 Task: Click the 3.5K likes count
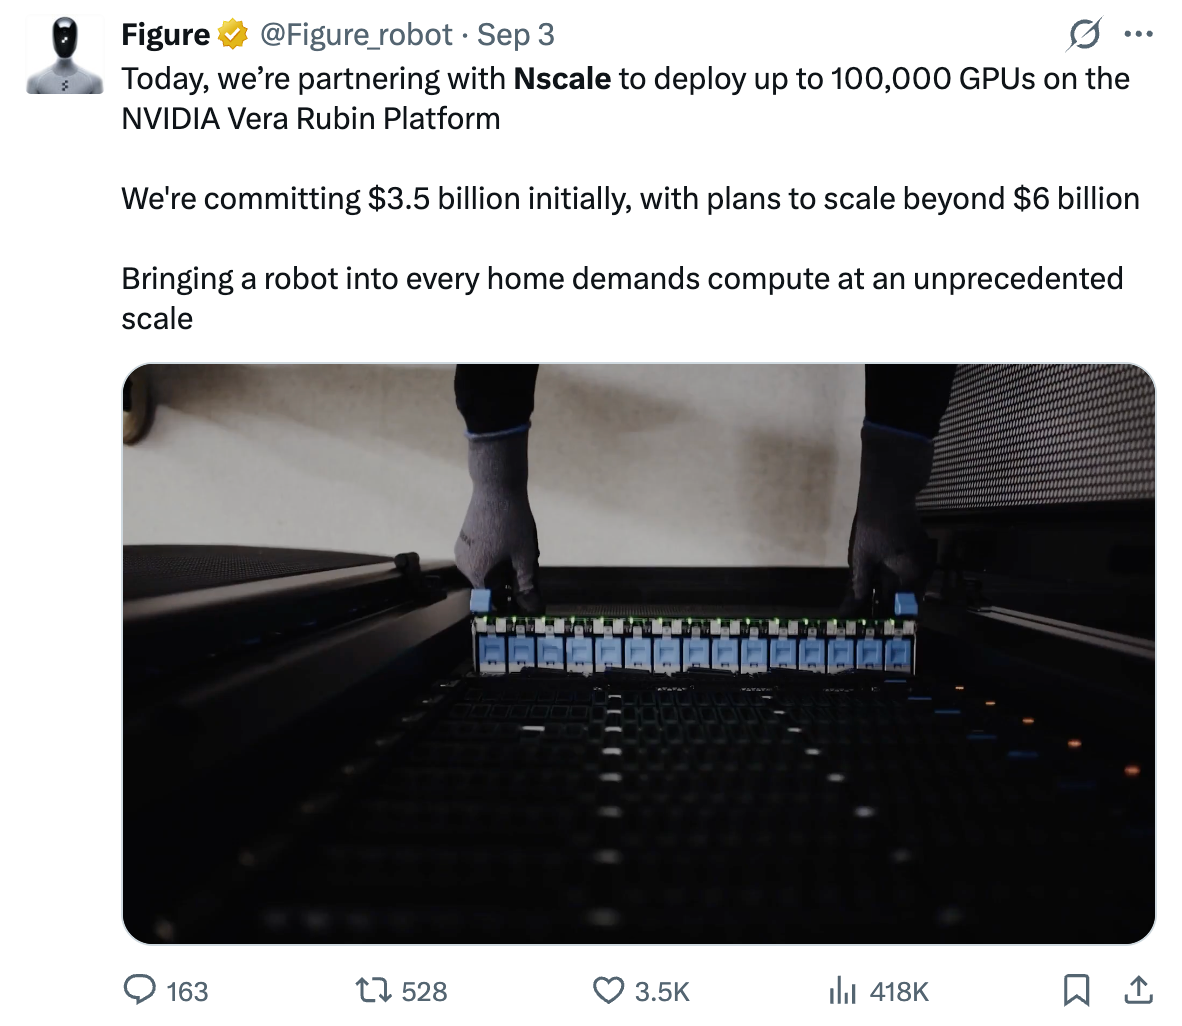(x=661, y=991)
